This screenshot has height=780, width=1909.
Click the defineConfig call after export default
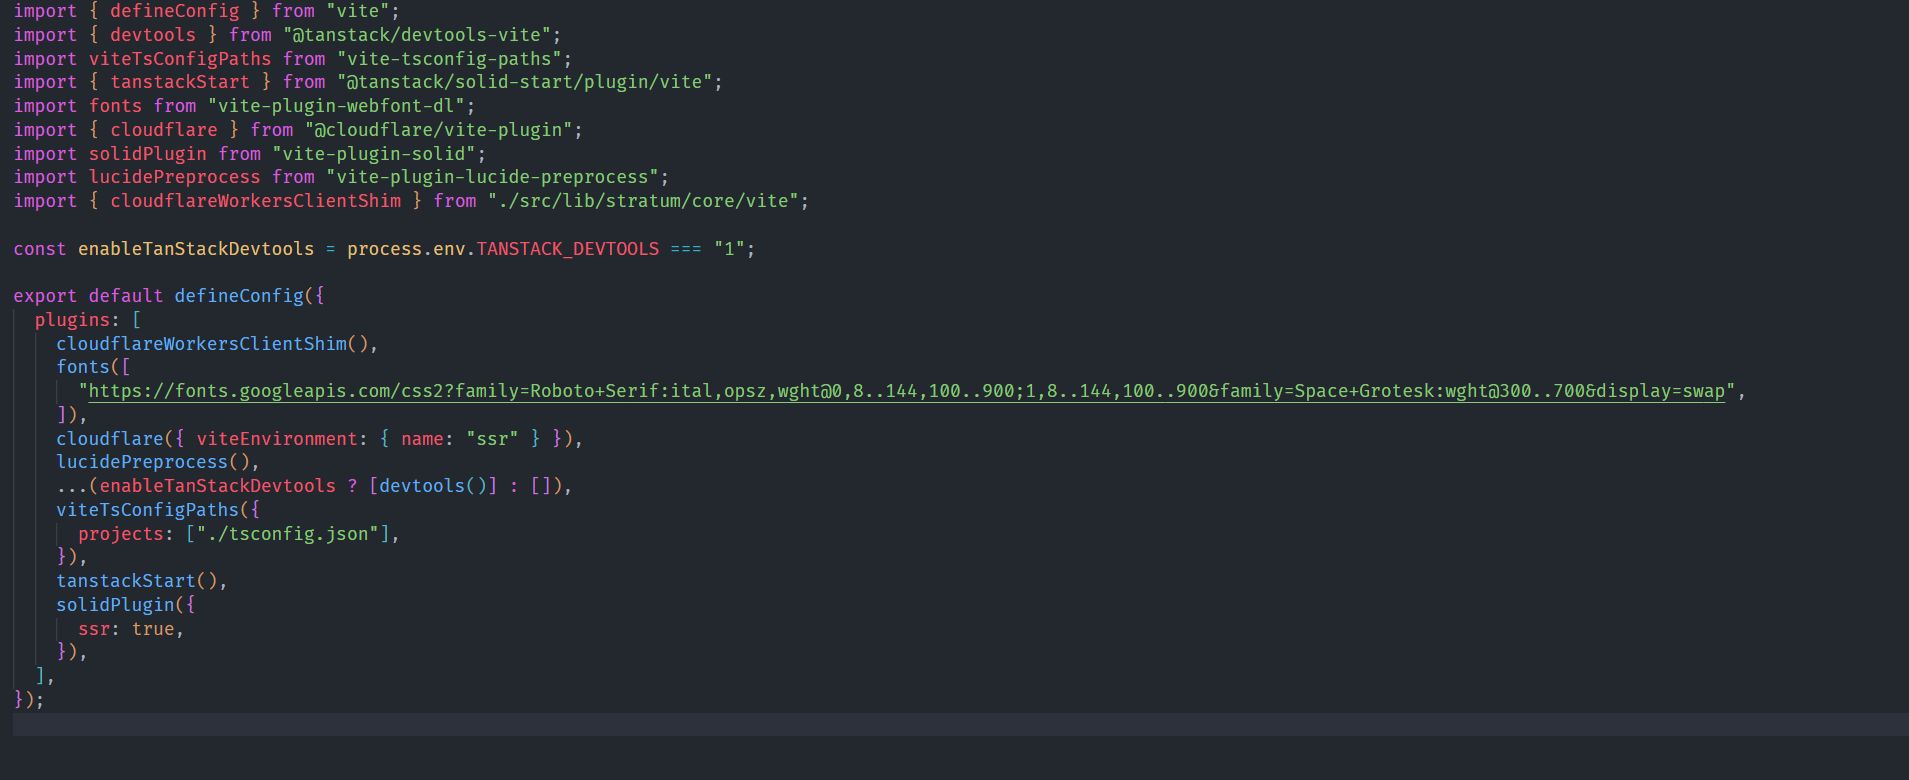[x=239, y=296]
